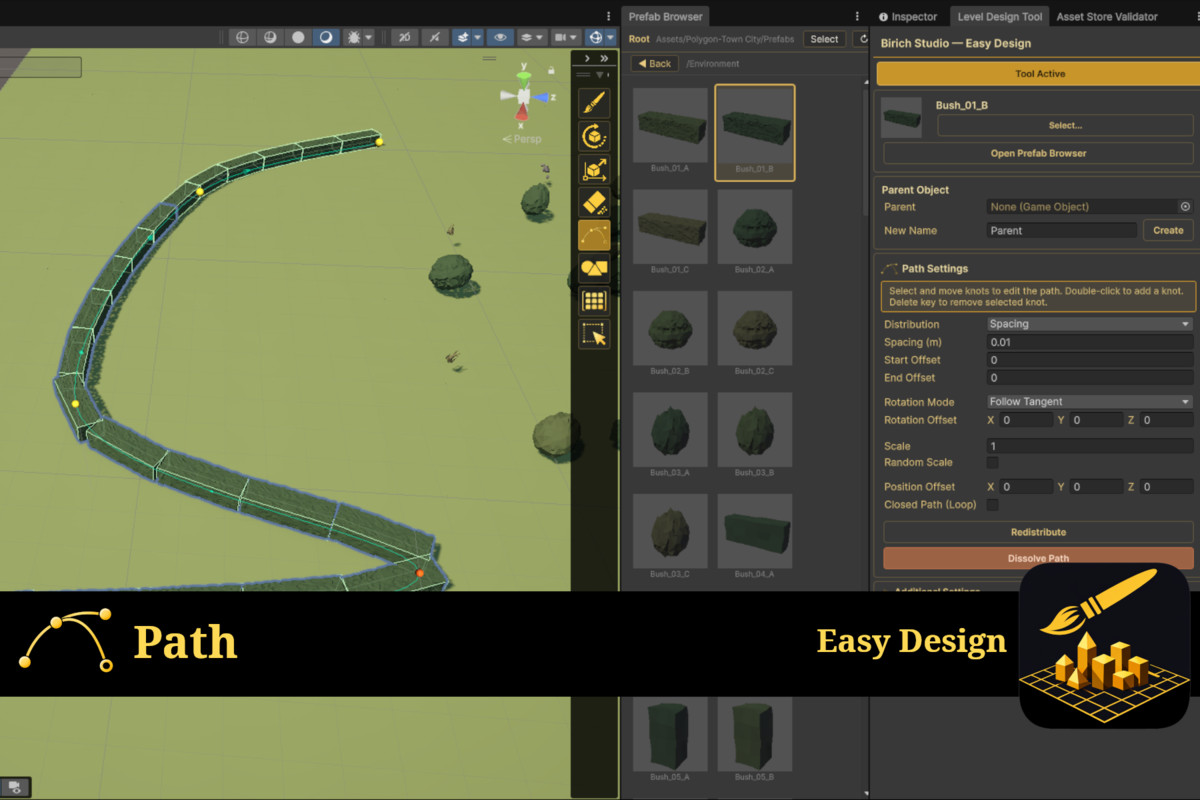Enable the Closed Path (Loop) checkbox
The height and width of the screenshot is (800, 1200).
point(993,505)
